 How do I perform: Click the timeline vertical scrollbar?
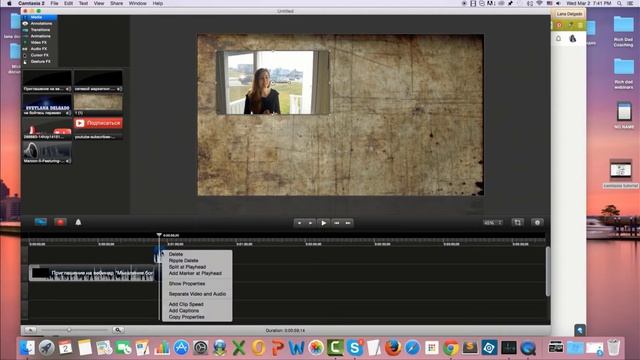[548, 271]
